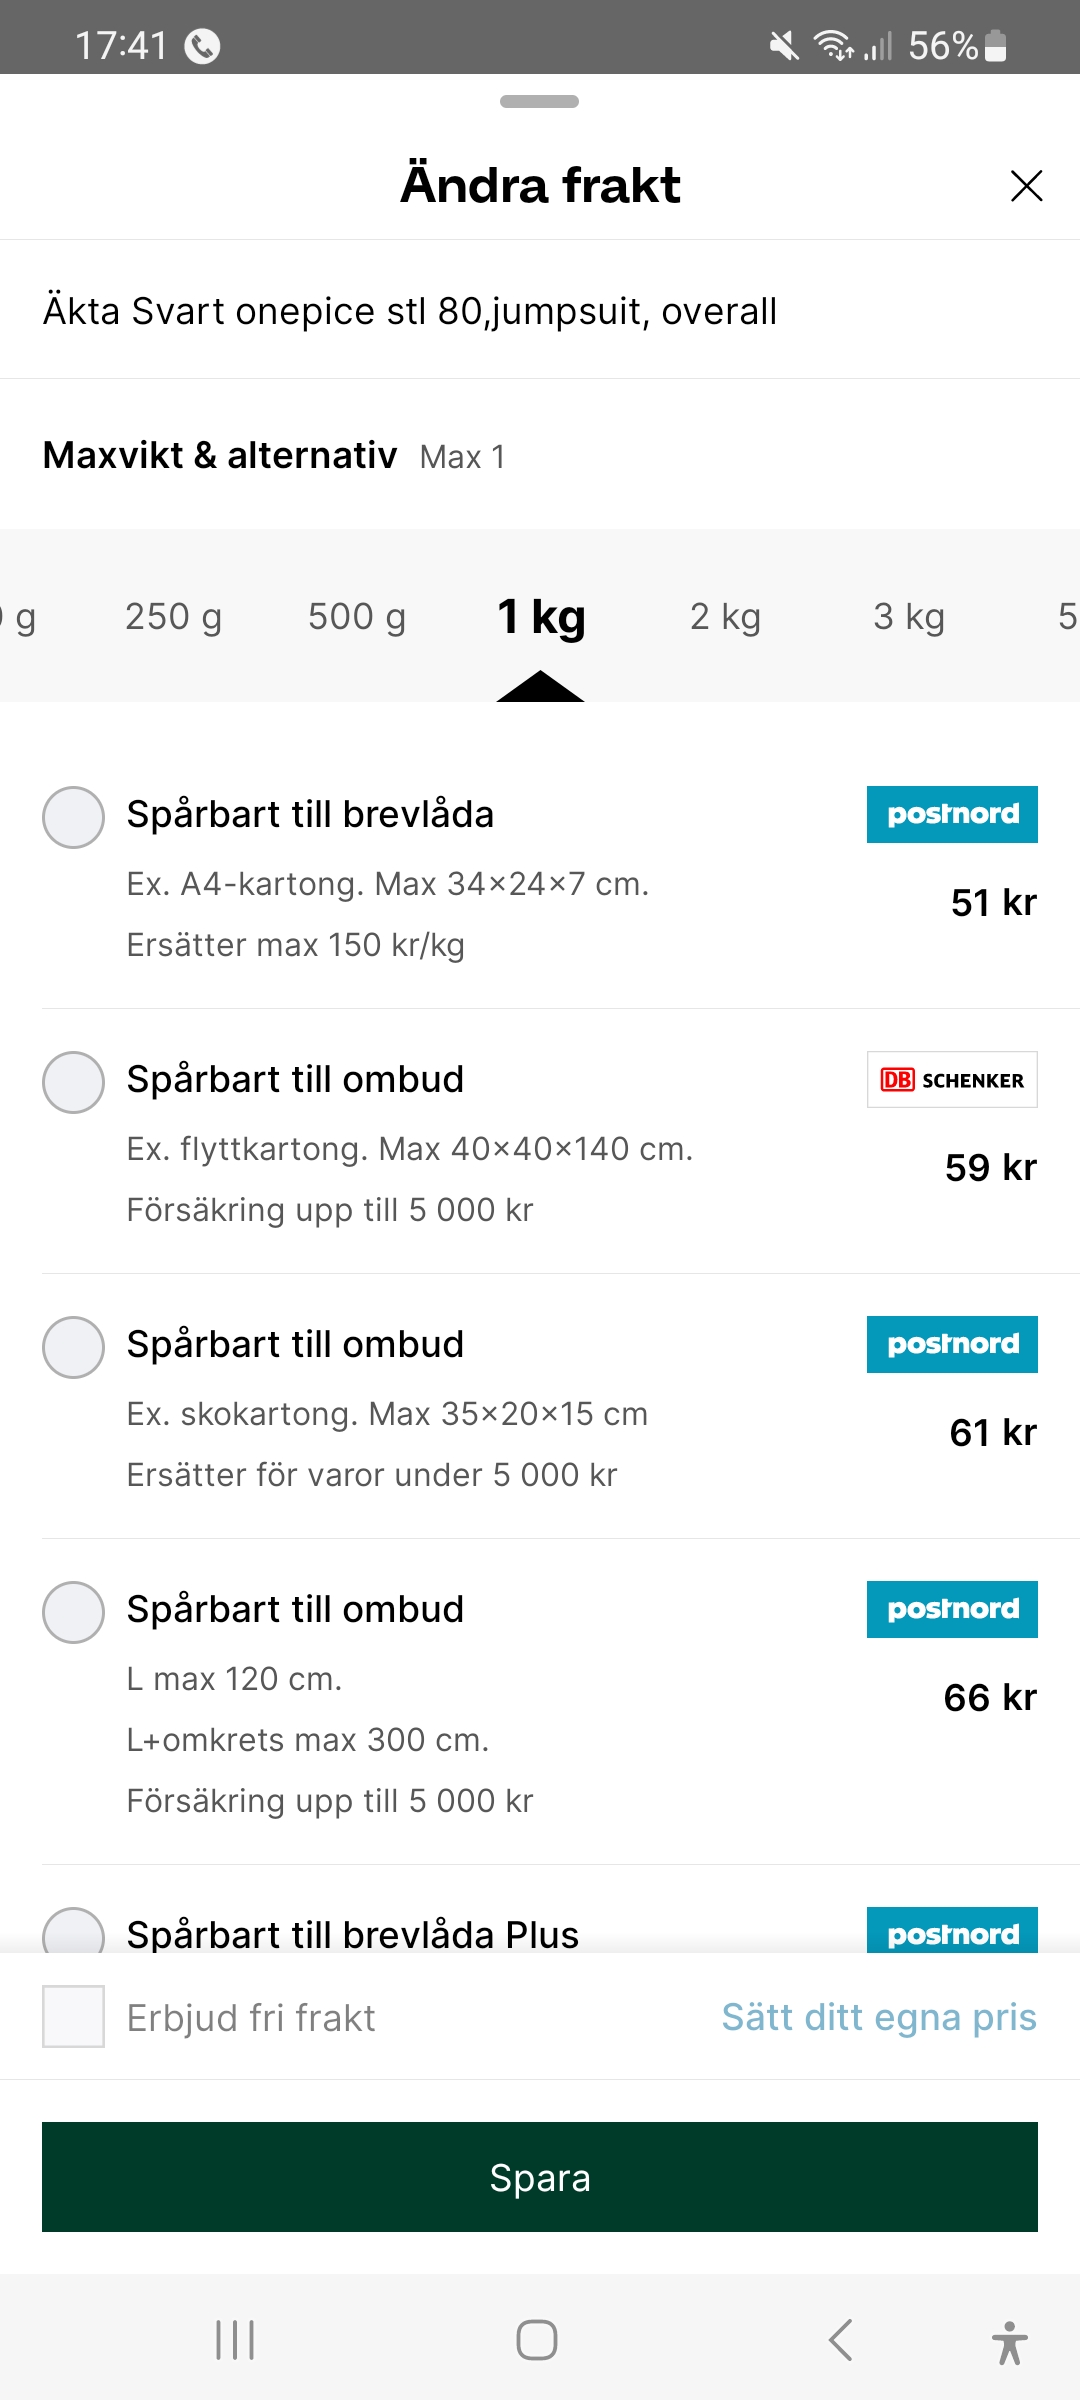Tap the PostNord logo for 51 kr option
This screenshot has width=1080, height=2400.
[952, 815]
